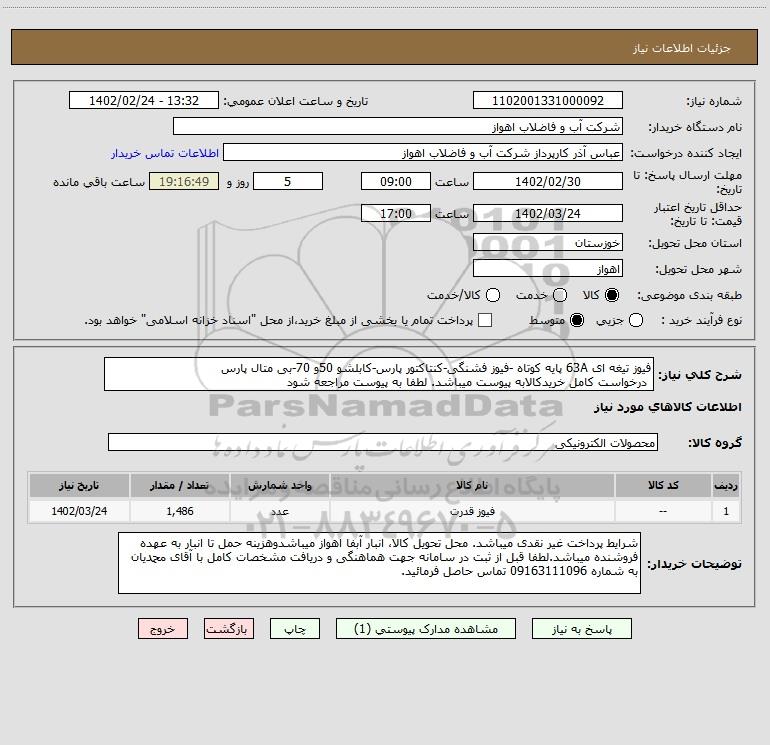Screen dimensions: 770x745
Task: Click the quantity cell 1,486
Action: pos(180,511)
